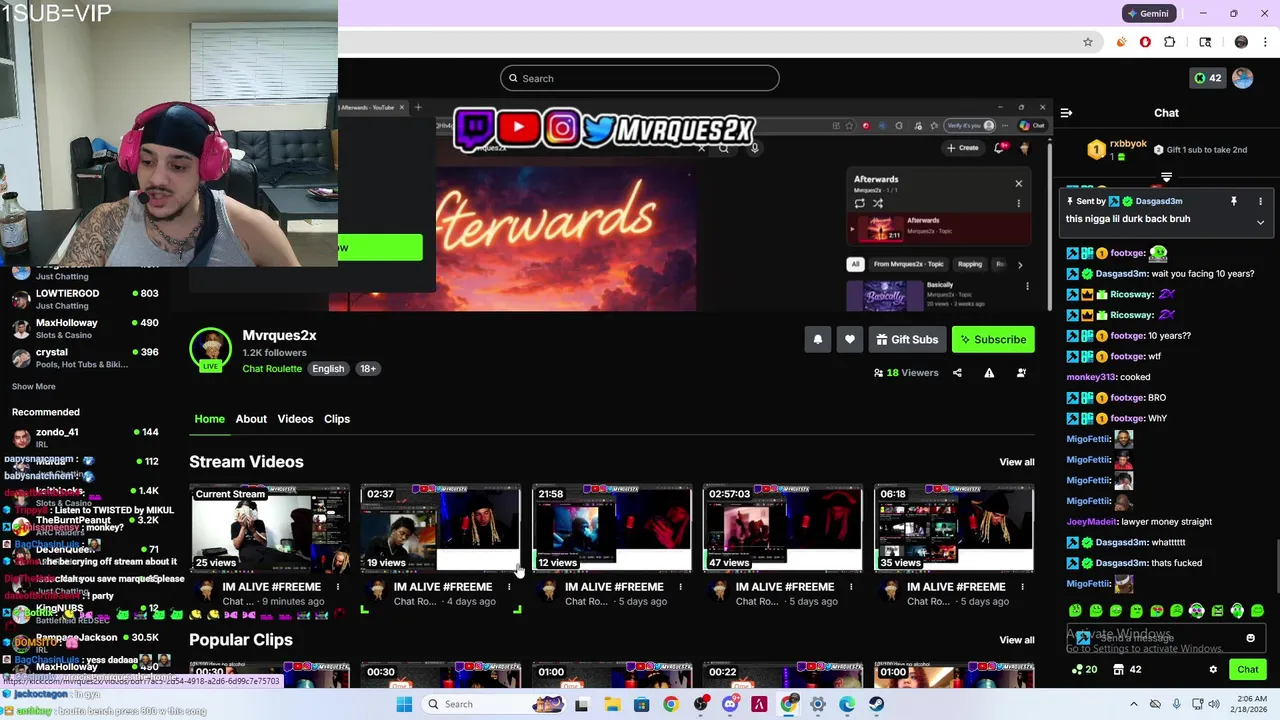Click the user icon right of report triangle

[x=1021, y=373]
